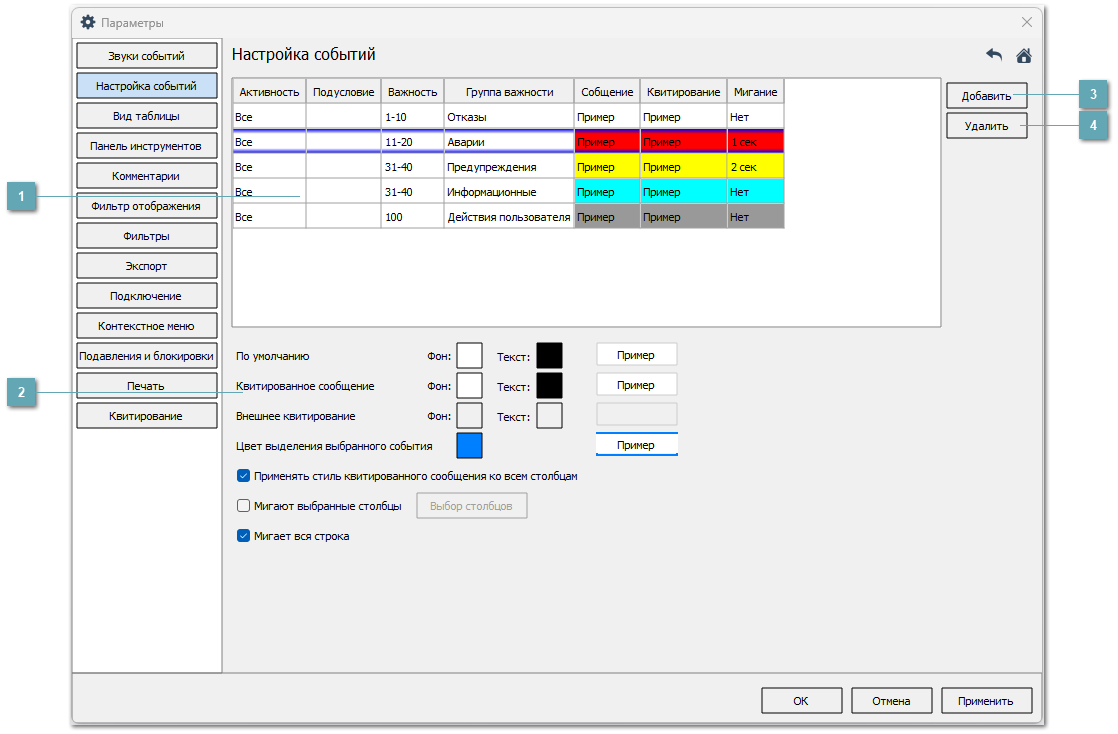
Task: Click the 'Важность' column header
Action: 412,92
